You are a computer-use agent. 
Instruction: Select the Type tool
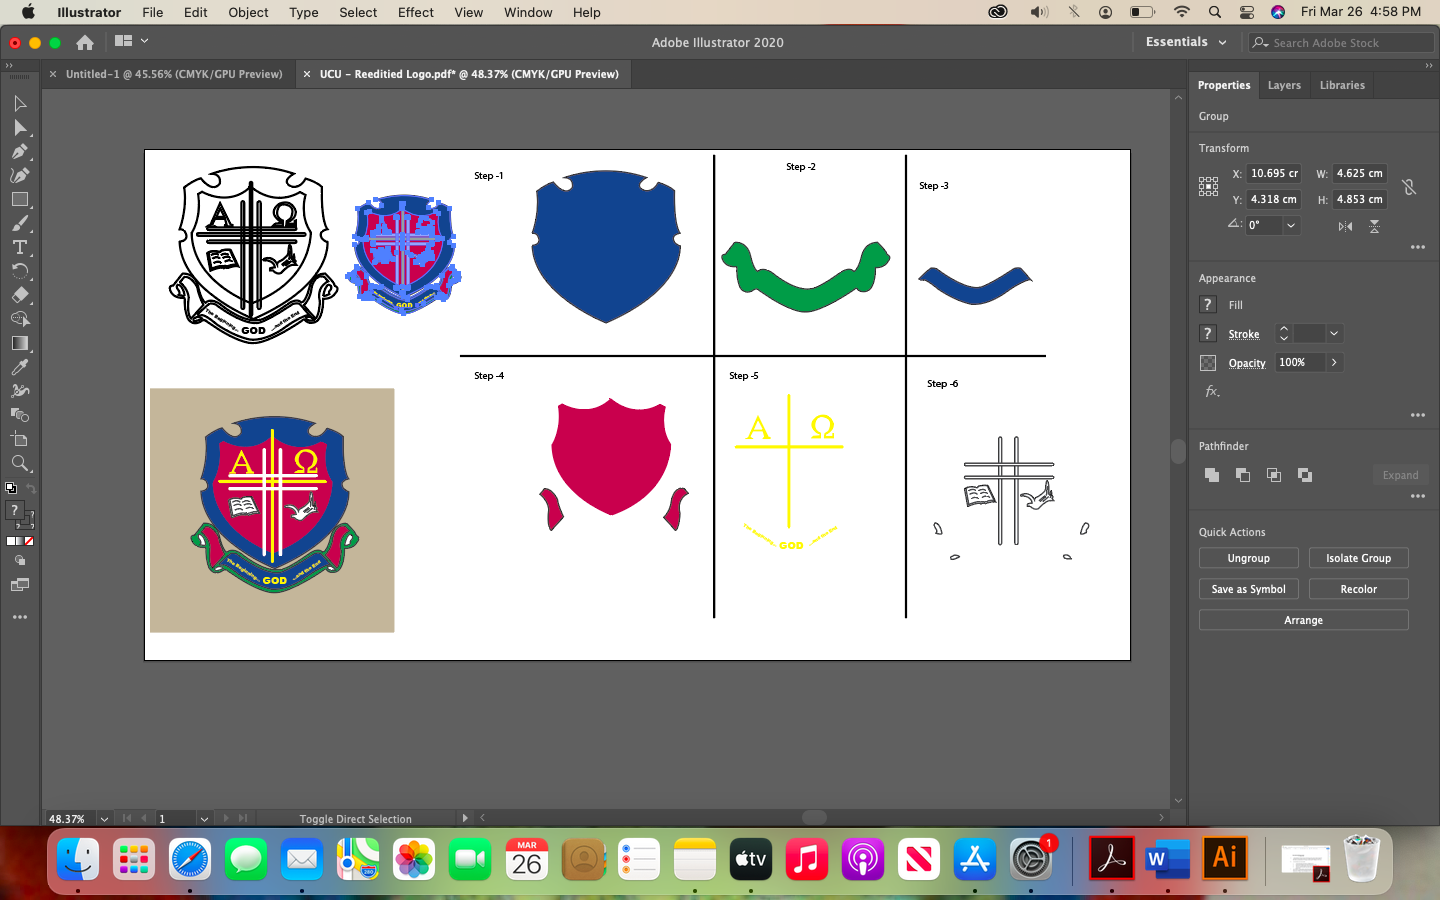pyautogui.click(x=19, y=248)
